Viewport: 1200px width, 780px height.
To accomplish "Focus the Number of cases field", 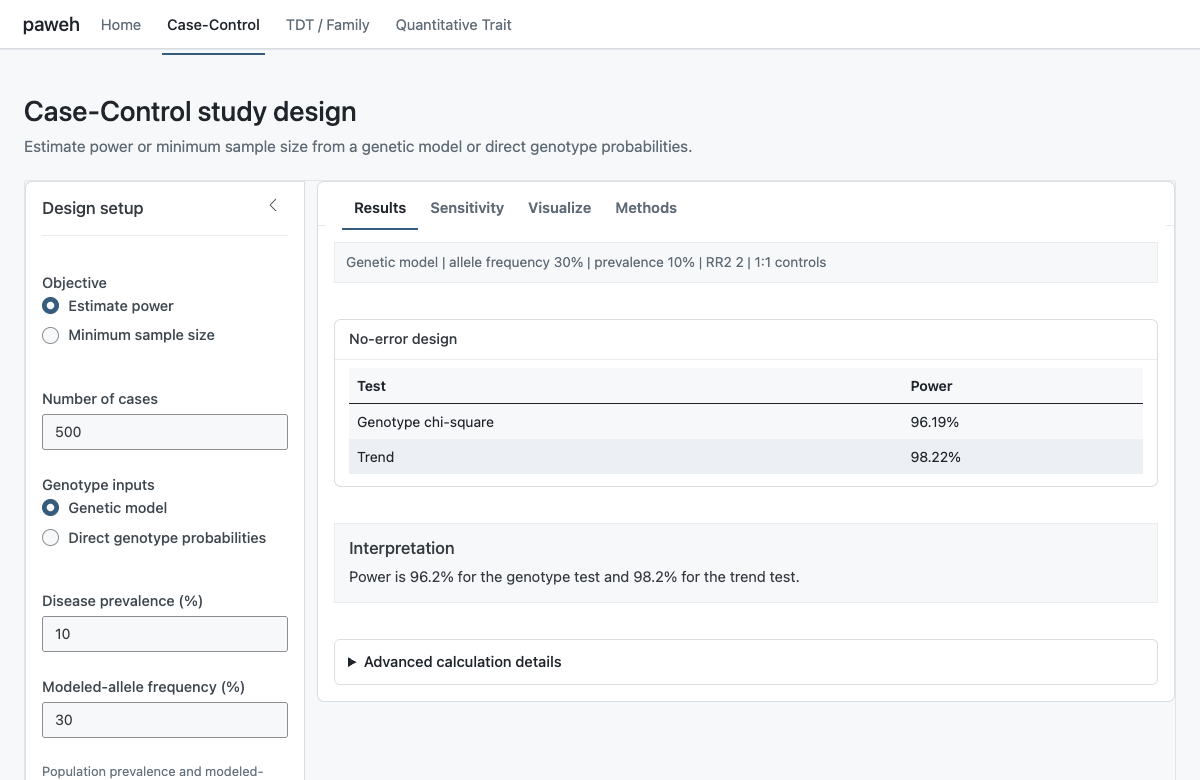I will coord(165,432).
